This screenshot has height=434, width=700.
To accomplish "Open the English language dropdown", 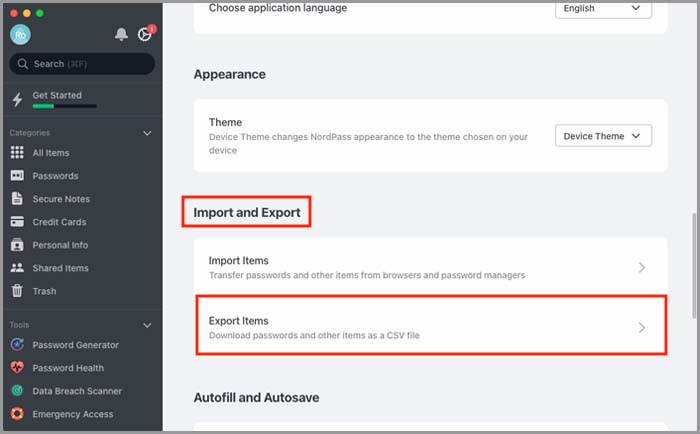I will (x=603, y=9).
